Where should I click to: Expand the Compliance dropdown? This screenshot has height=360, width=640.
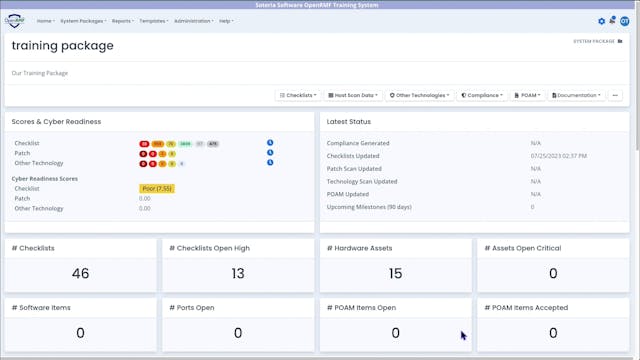(482, 95)
